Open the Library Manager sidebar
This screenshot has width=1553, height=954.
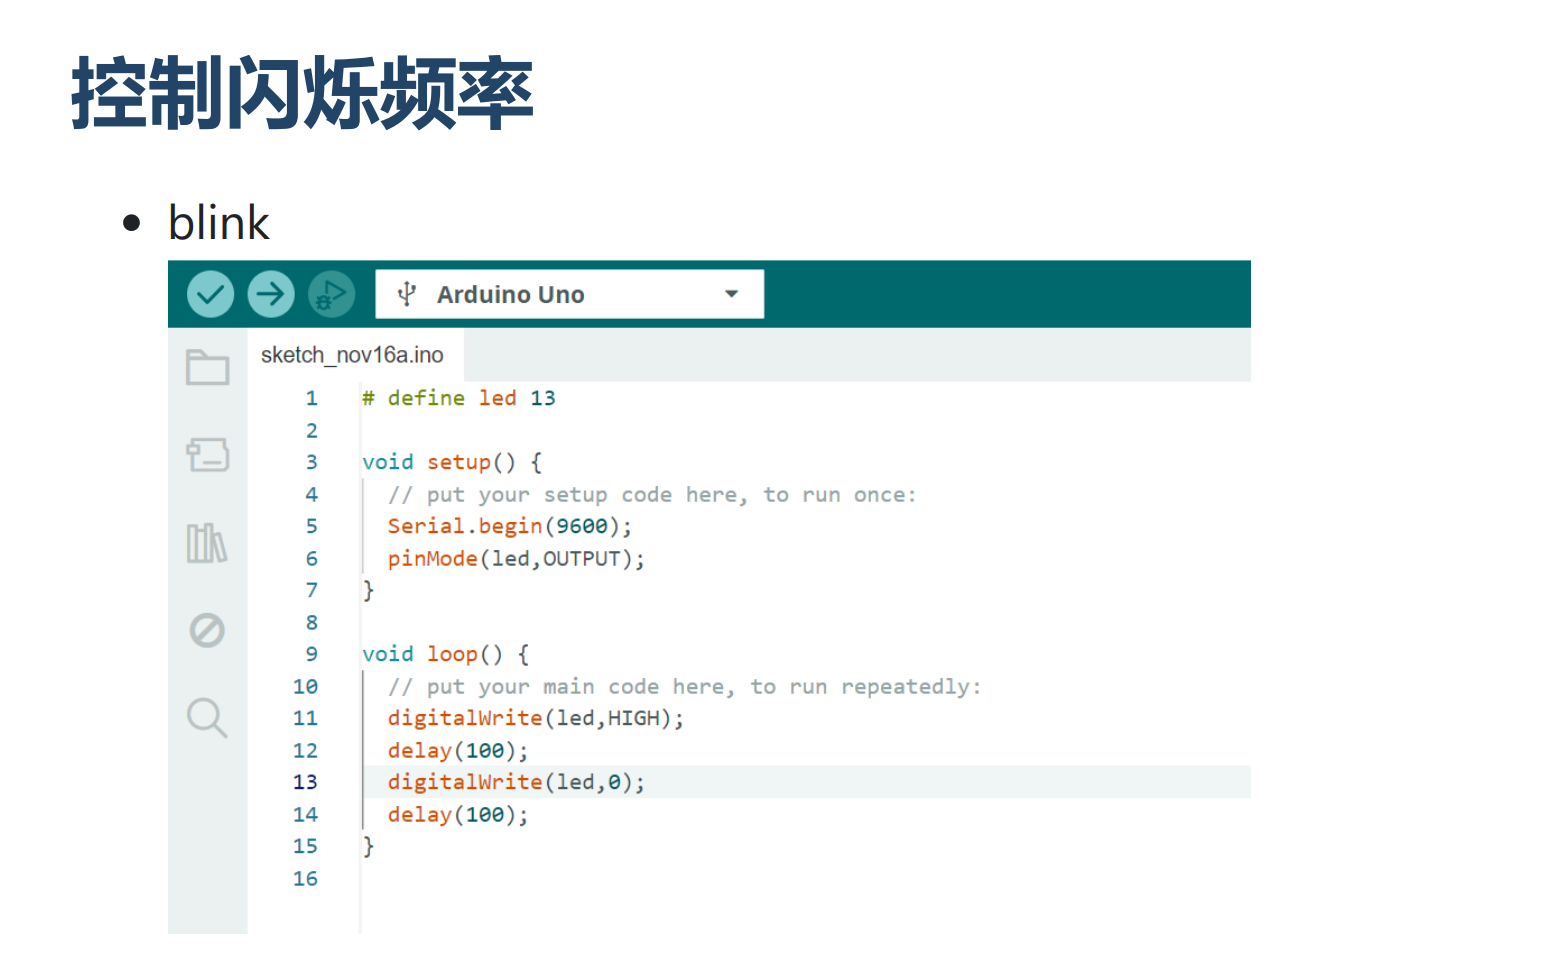click(207, 543)
